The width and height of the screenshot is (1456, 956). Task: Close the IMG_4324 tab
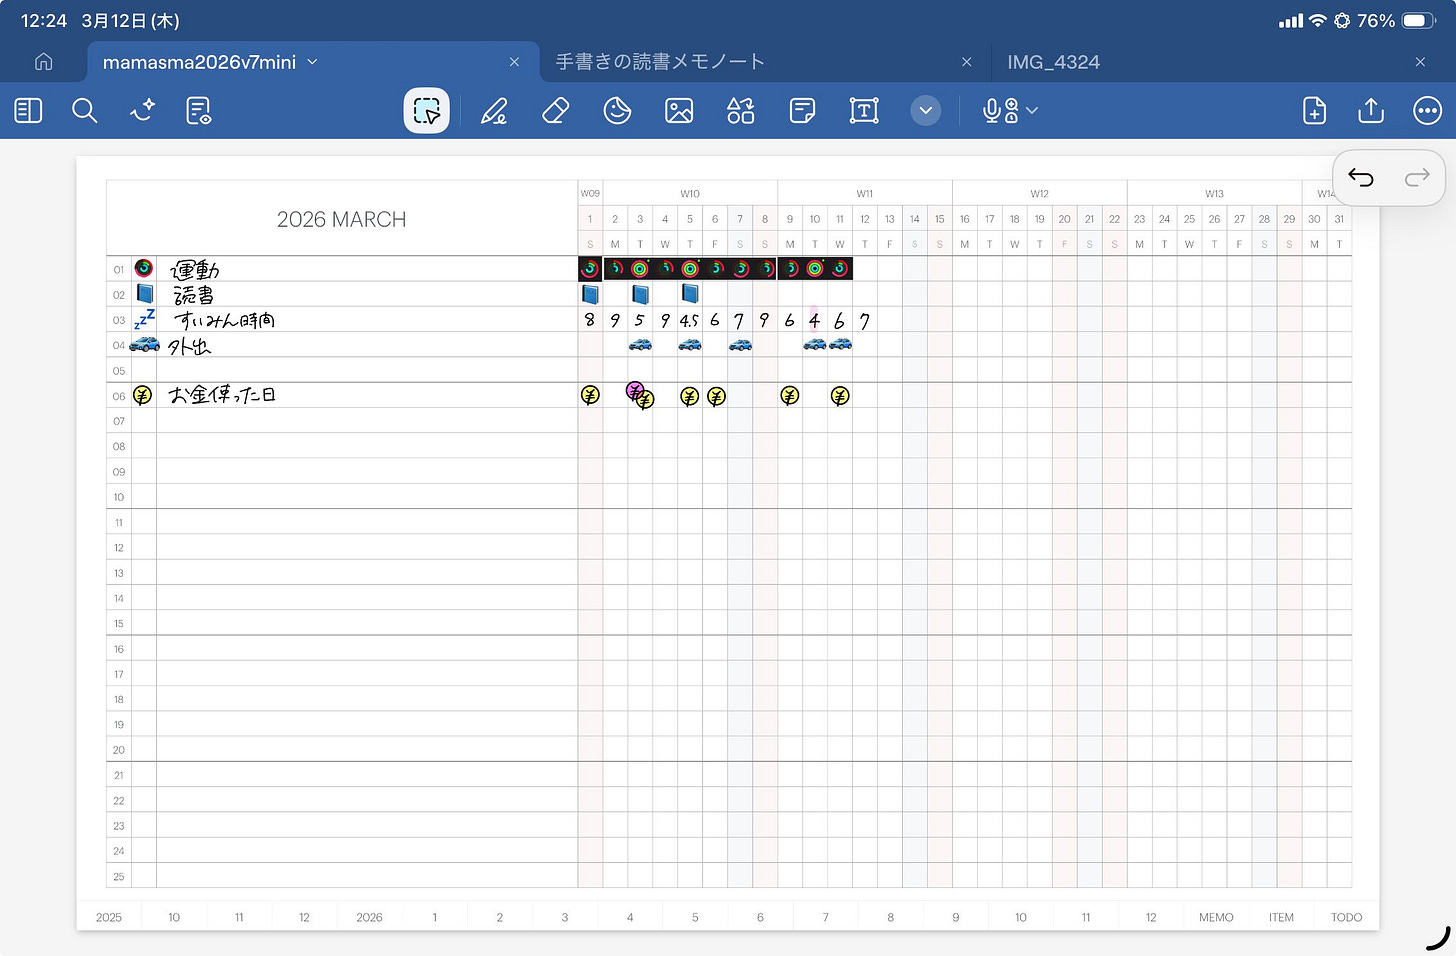click(1420, 62)
